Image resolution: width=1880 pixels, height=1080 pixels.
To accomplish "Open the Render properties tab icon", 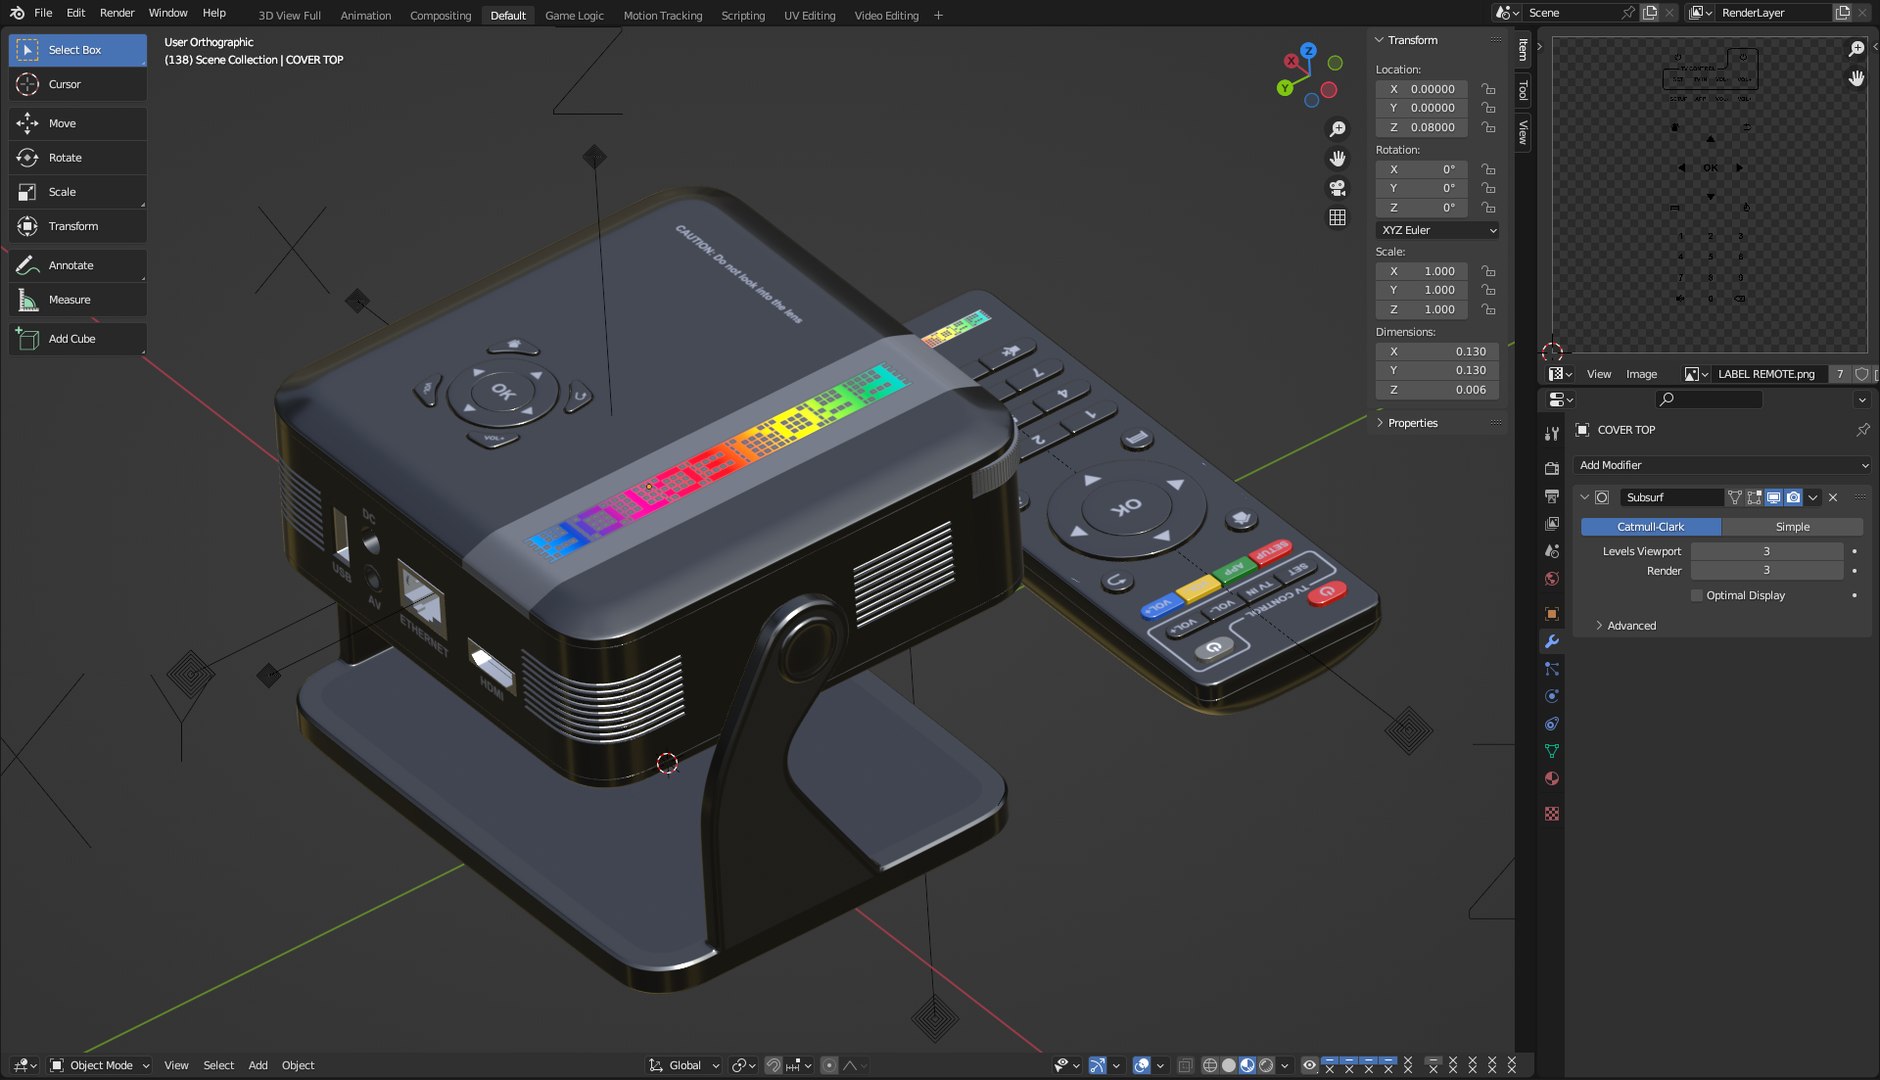I will pos(1552,468).
